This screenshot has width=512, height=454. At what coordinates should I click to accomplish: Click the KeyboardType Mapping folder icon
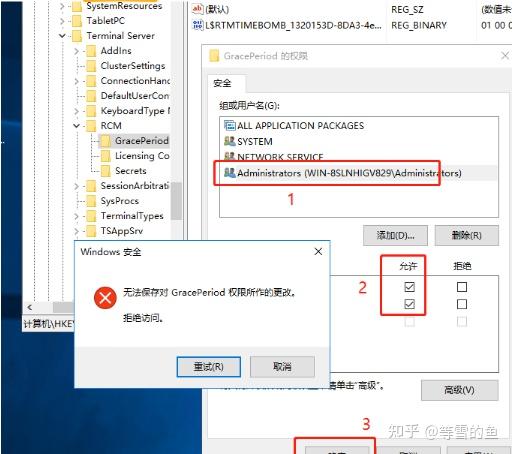pos(91,111)
